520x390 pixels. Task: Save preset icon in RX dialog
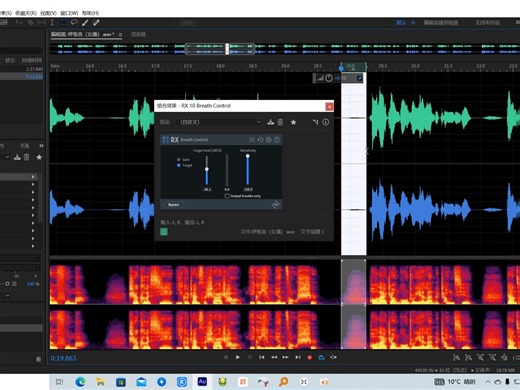[271, 122]
